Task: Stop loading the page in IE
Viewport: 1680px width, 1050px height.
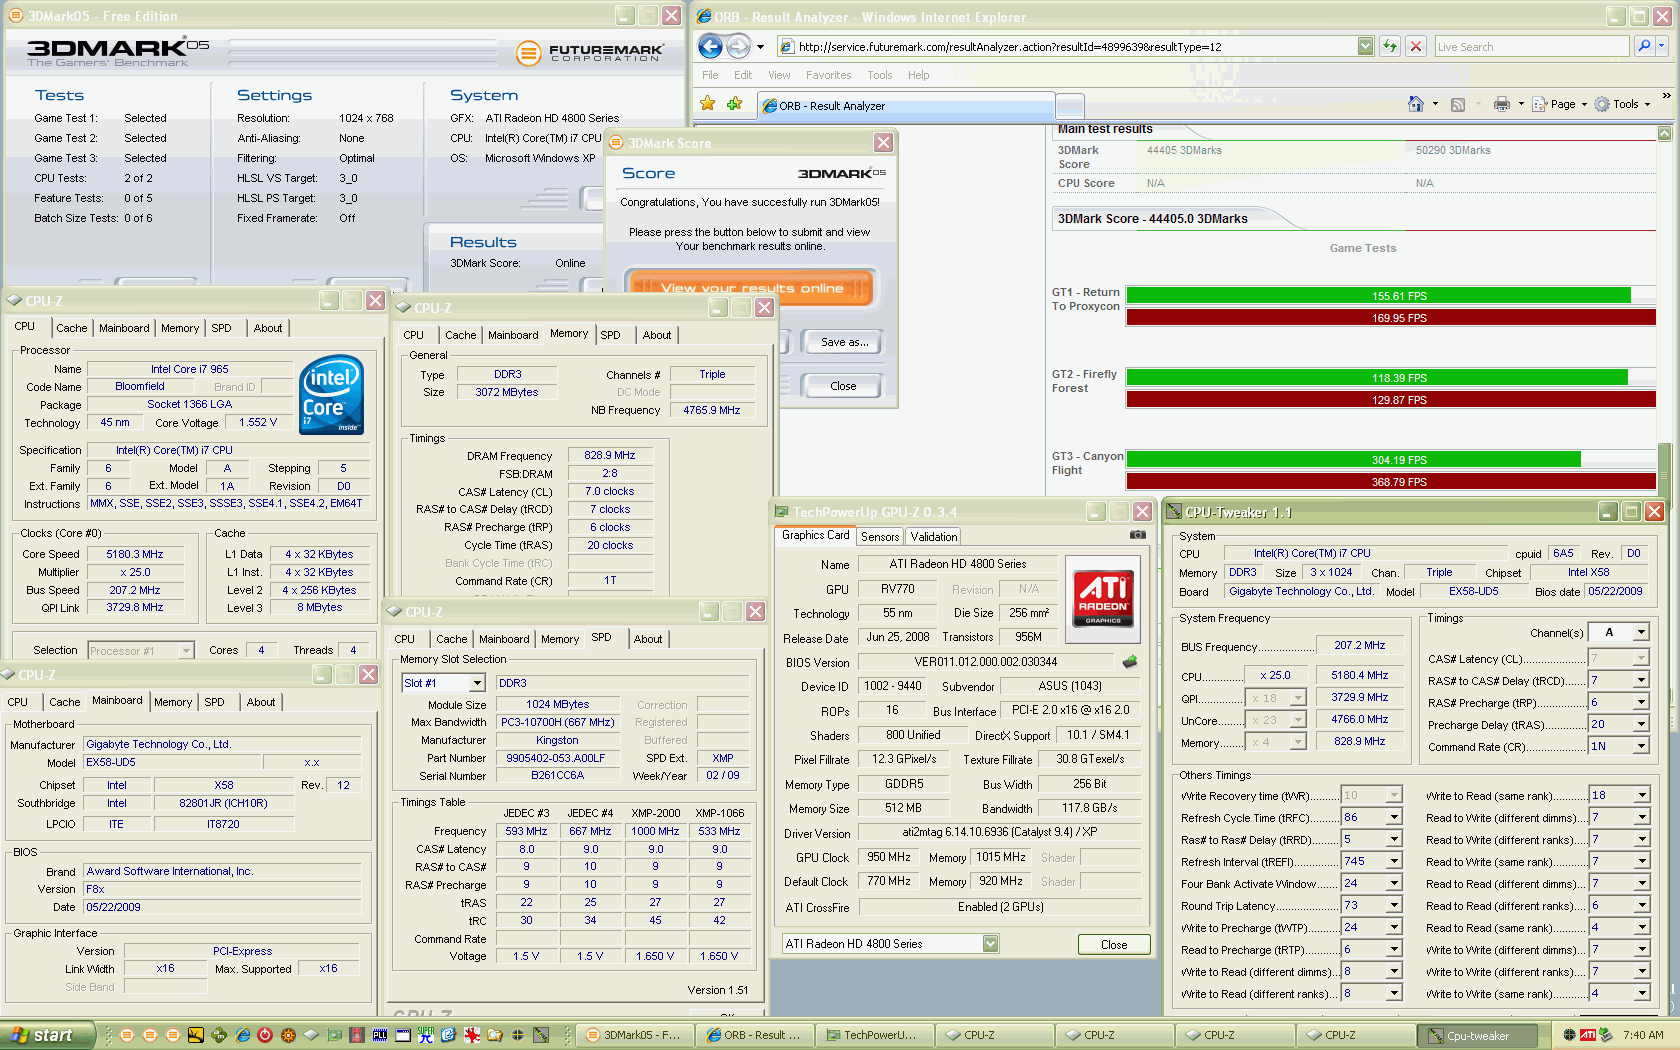Action: click(1416, 46)
